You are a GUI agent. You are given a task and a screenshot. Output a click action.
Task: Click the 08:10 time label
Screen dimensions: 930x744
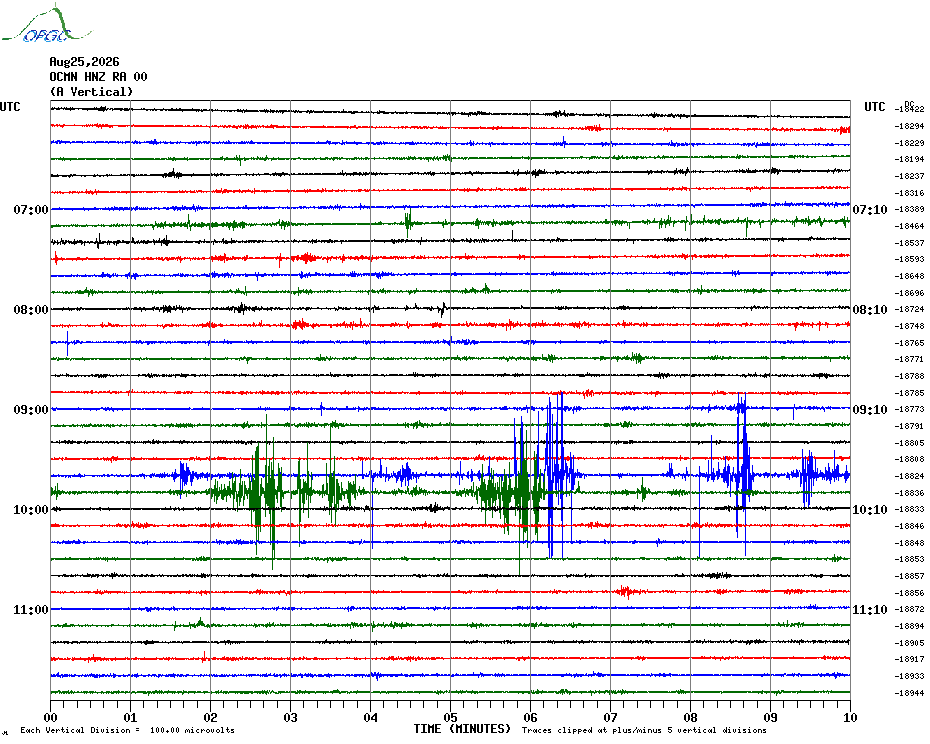(x=870, y=310)
